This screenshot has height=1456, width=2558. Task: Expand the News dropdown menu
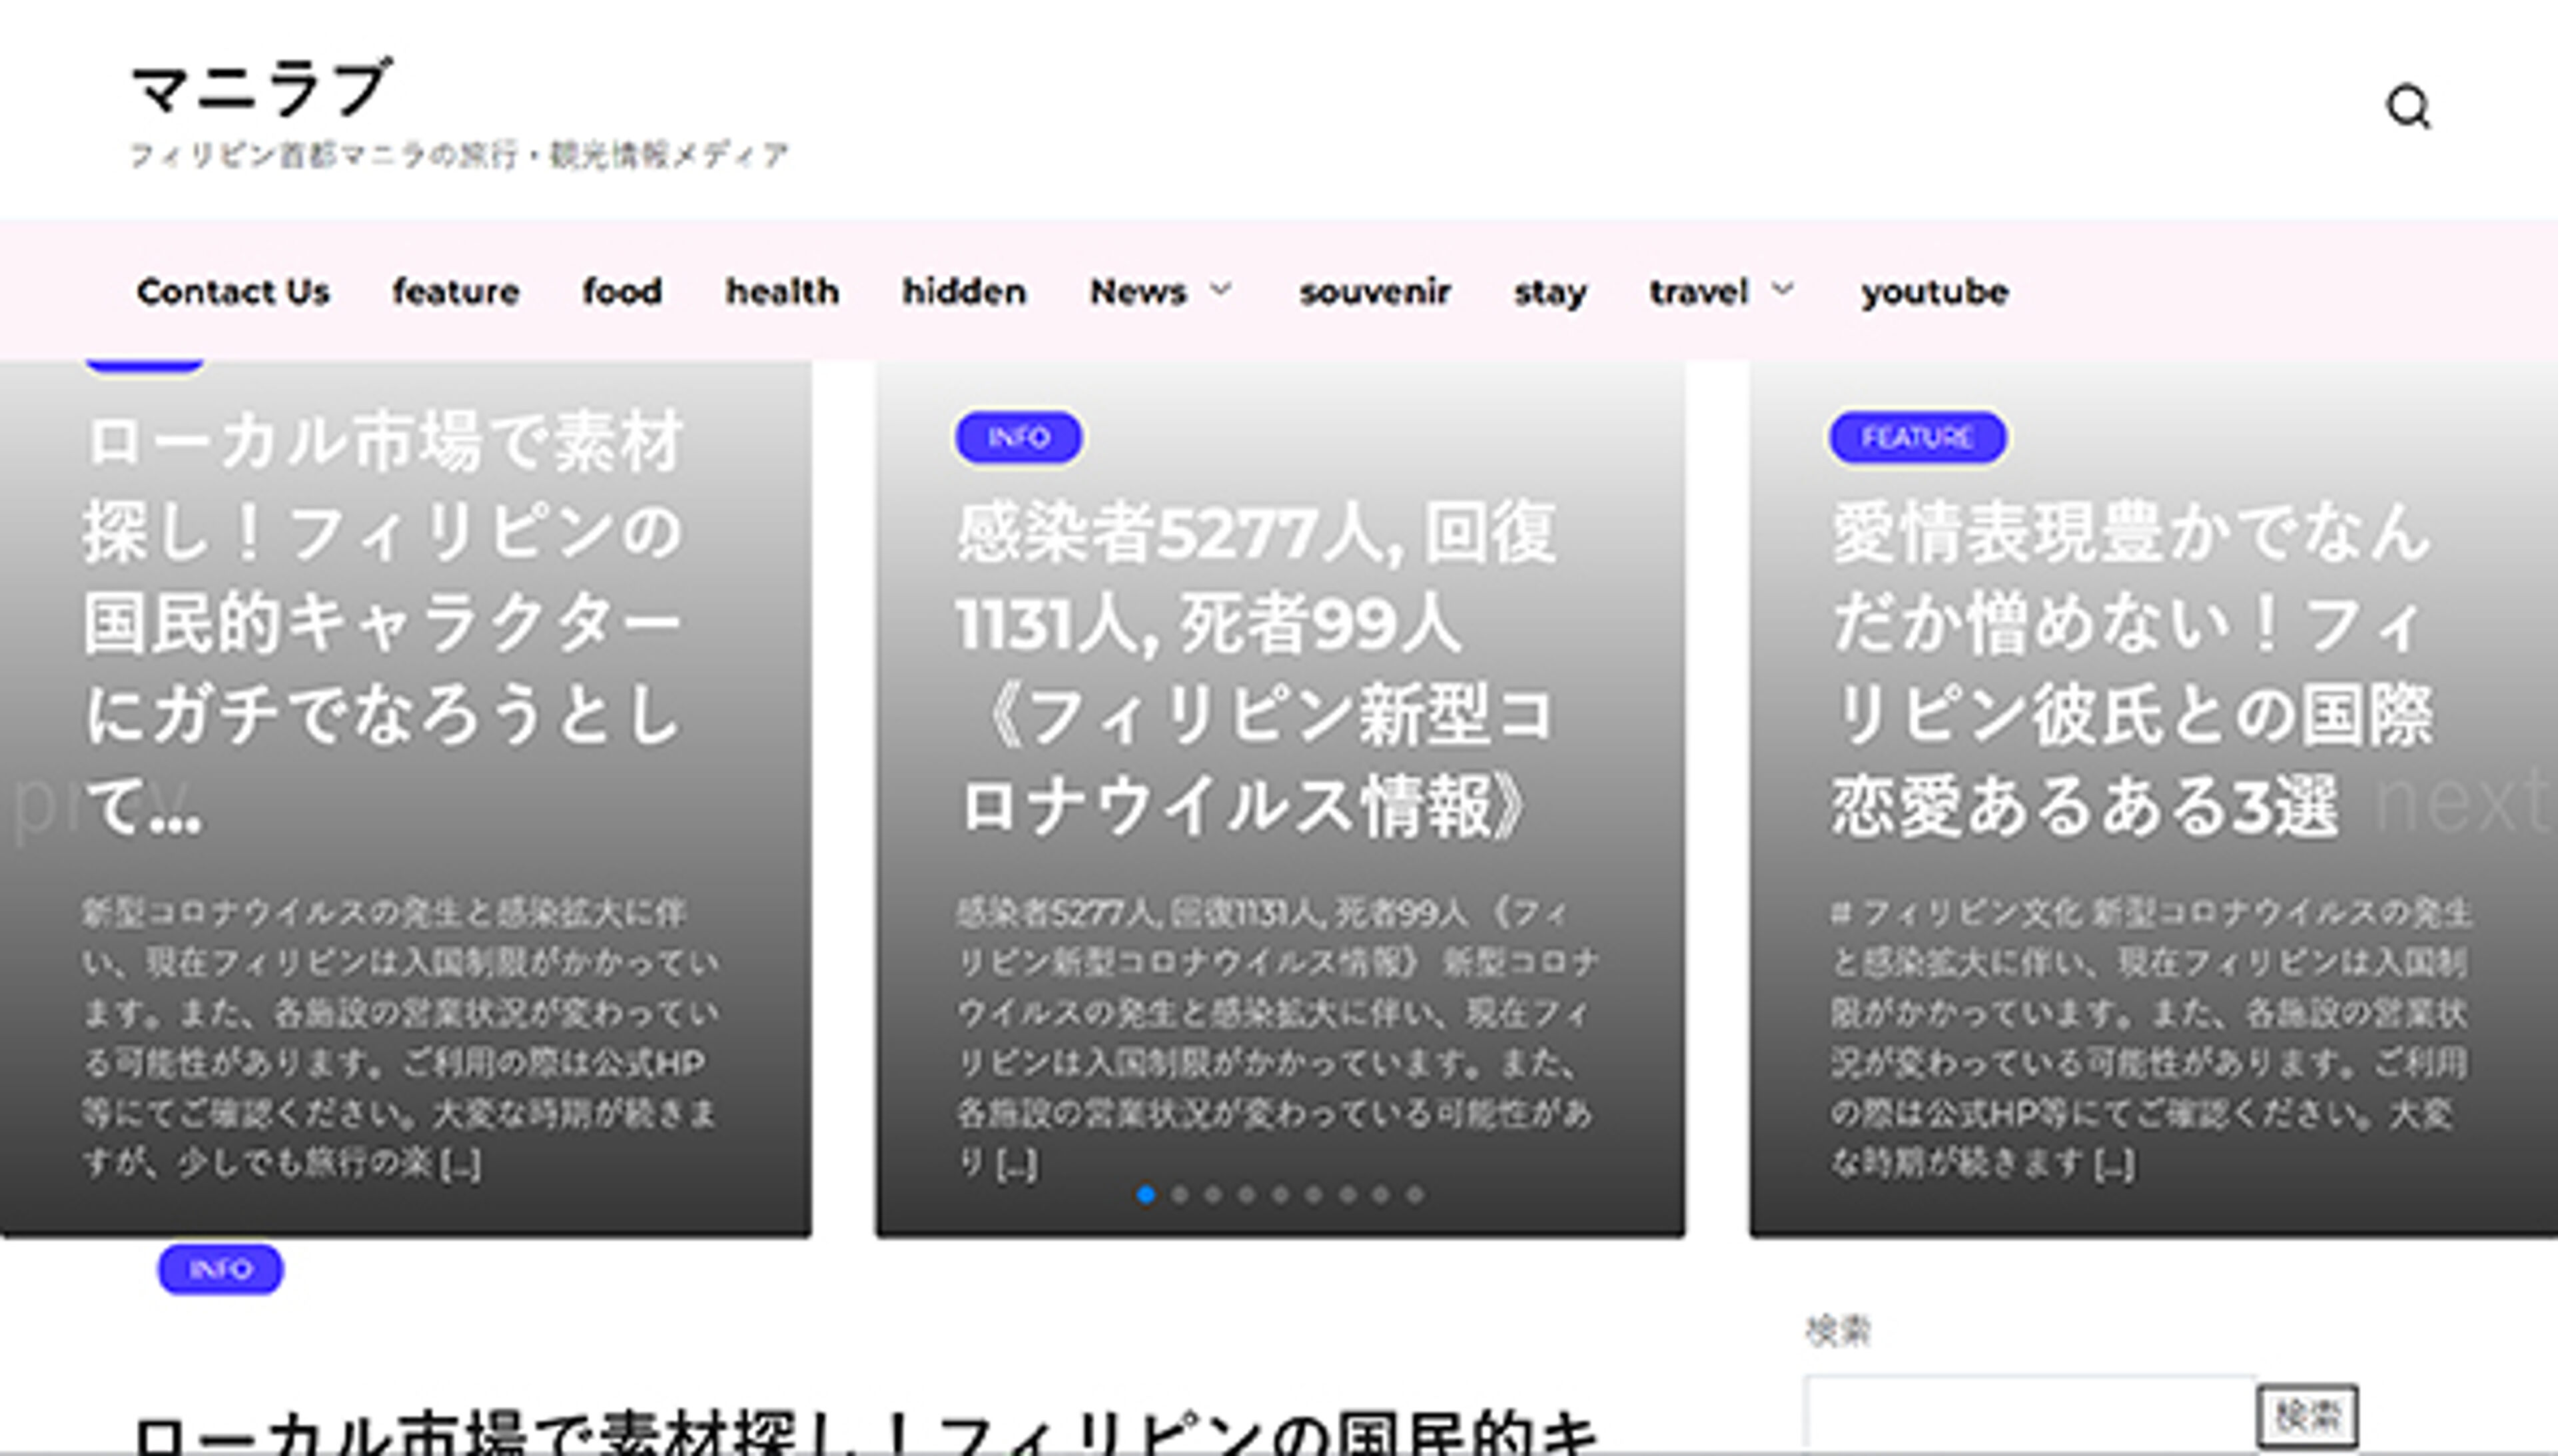(1139, 292)
